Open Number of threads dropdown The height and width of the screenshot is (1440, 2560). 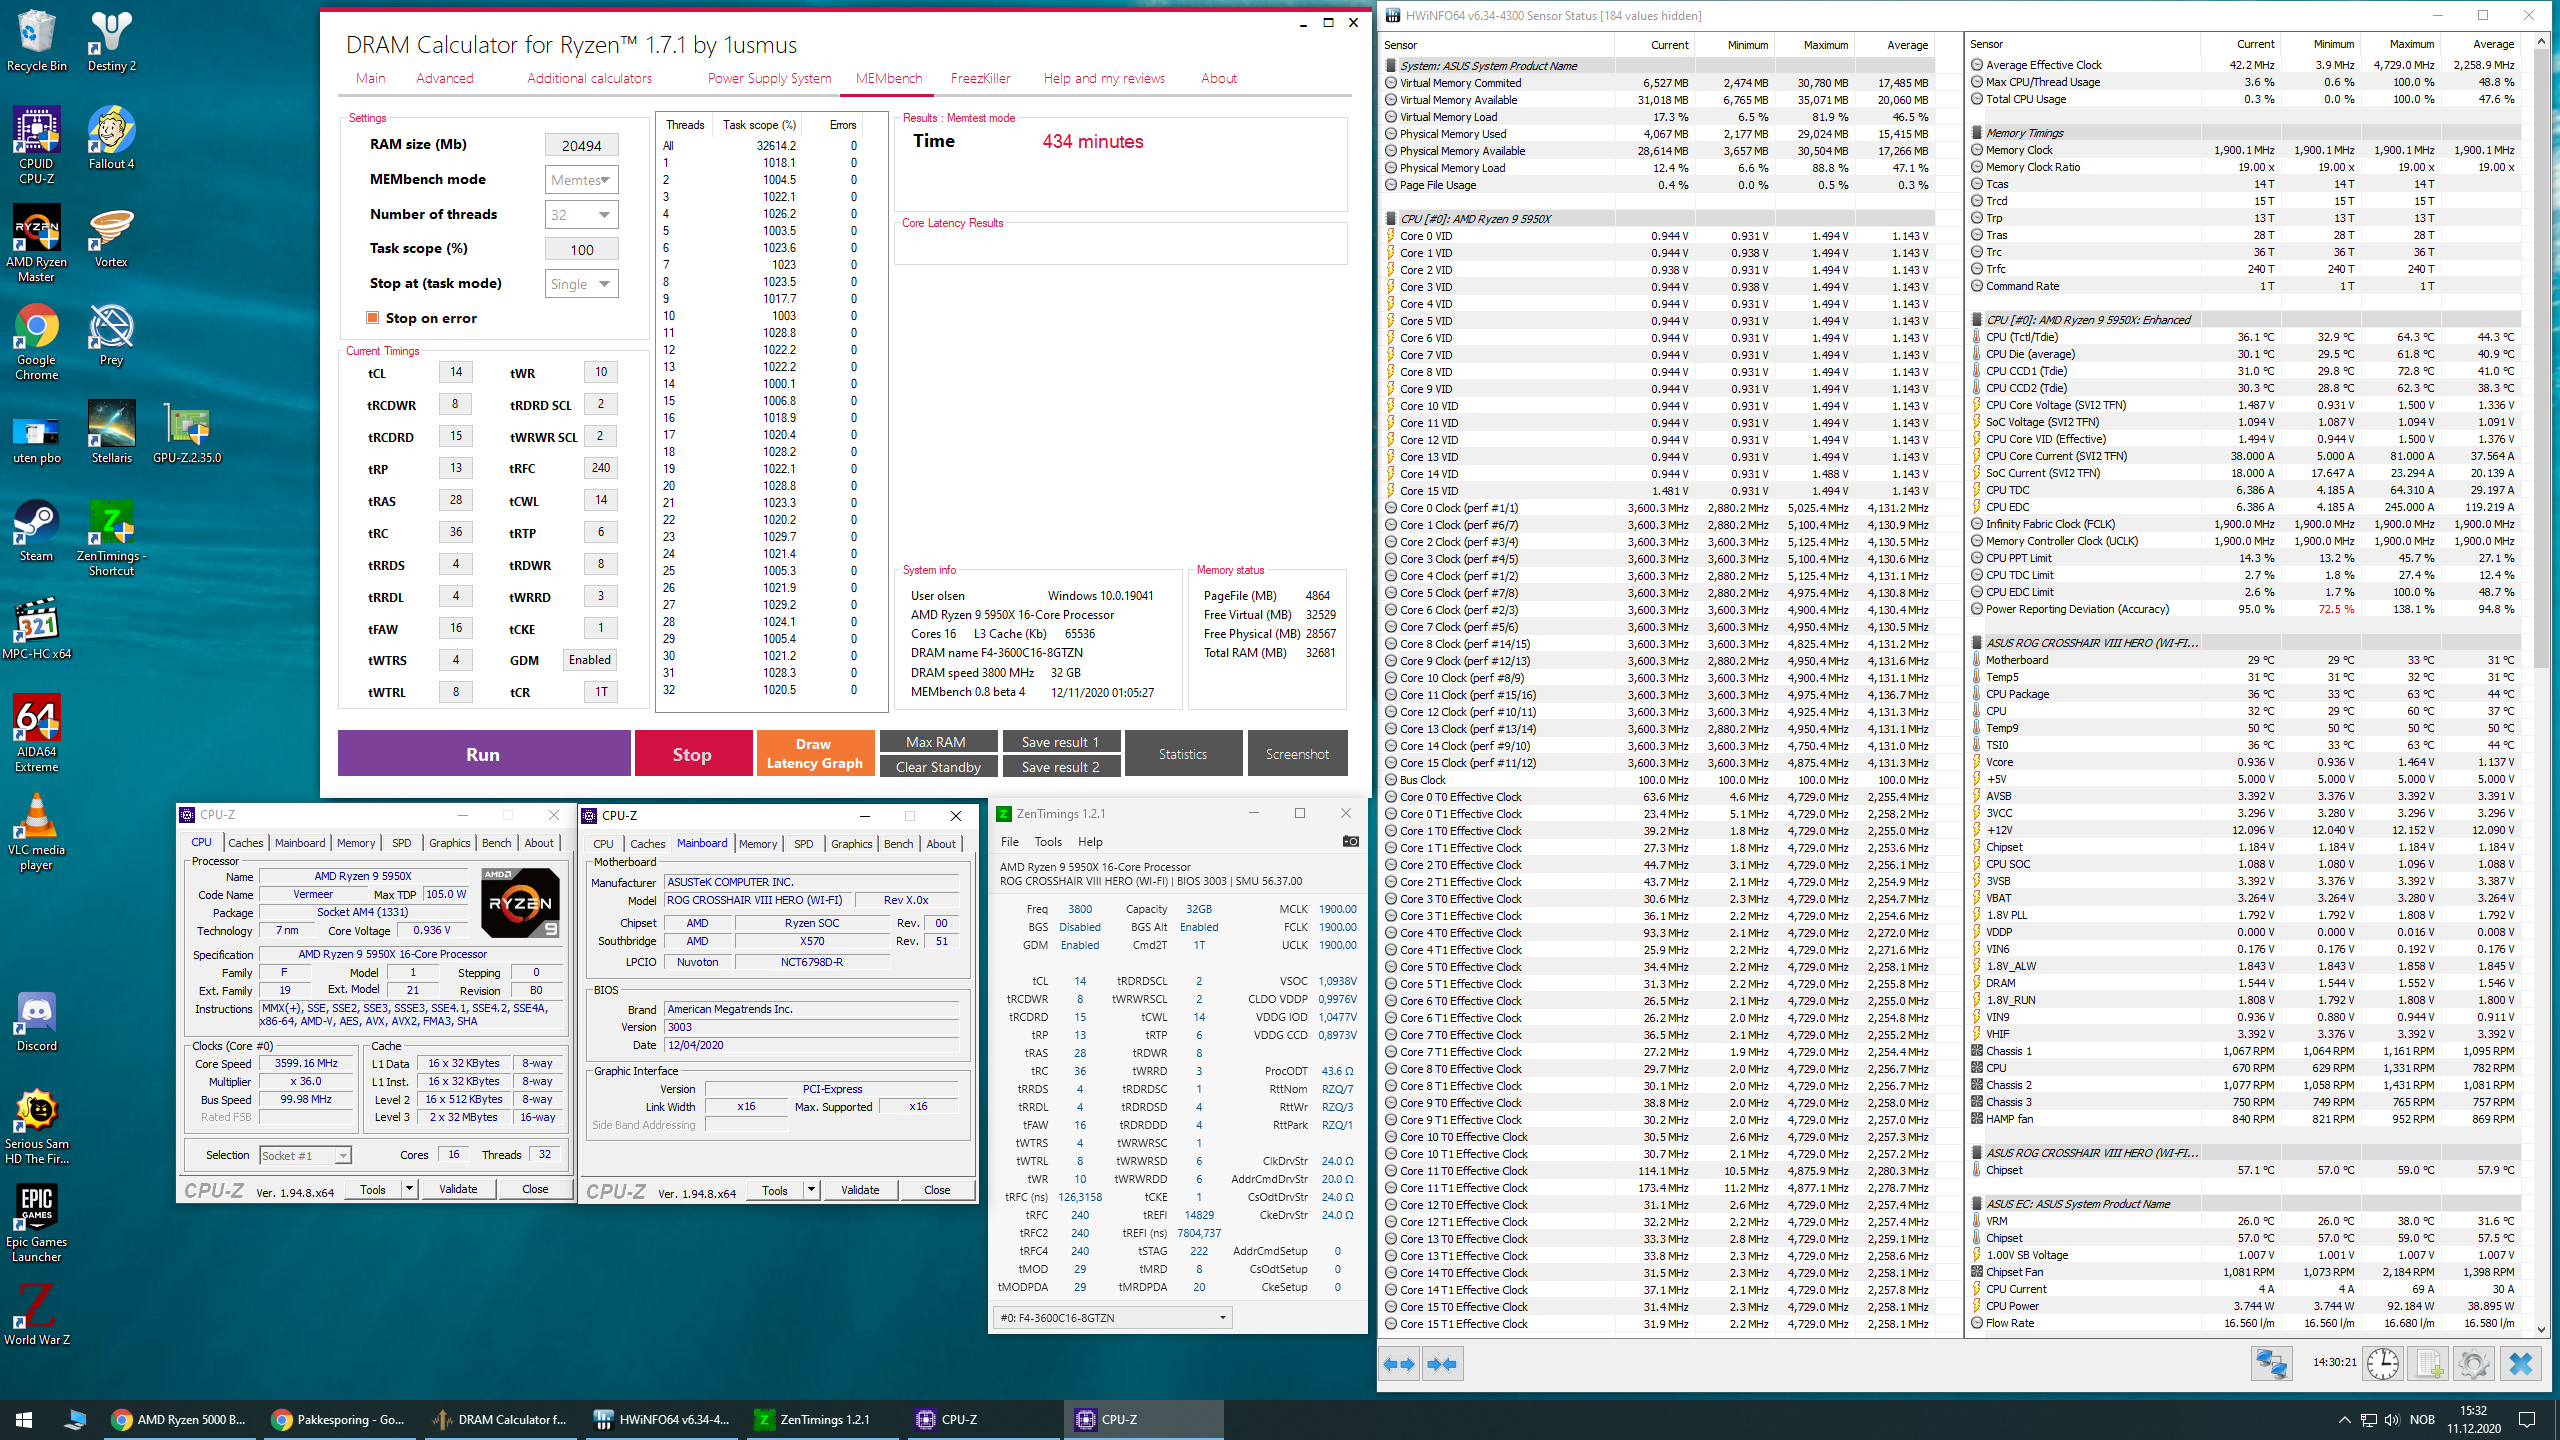(581, 215)
